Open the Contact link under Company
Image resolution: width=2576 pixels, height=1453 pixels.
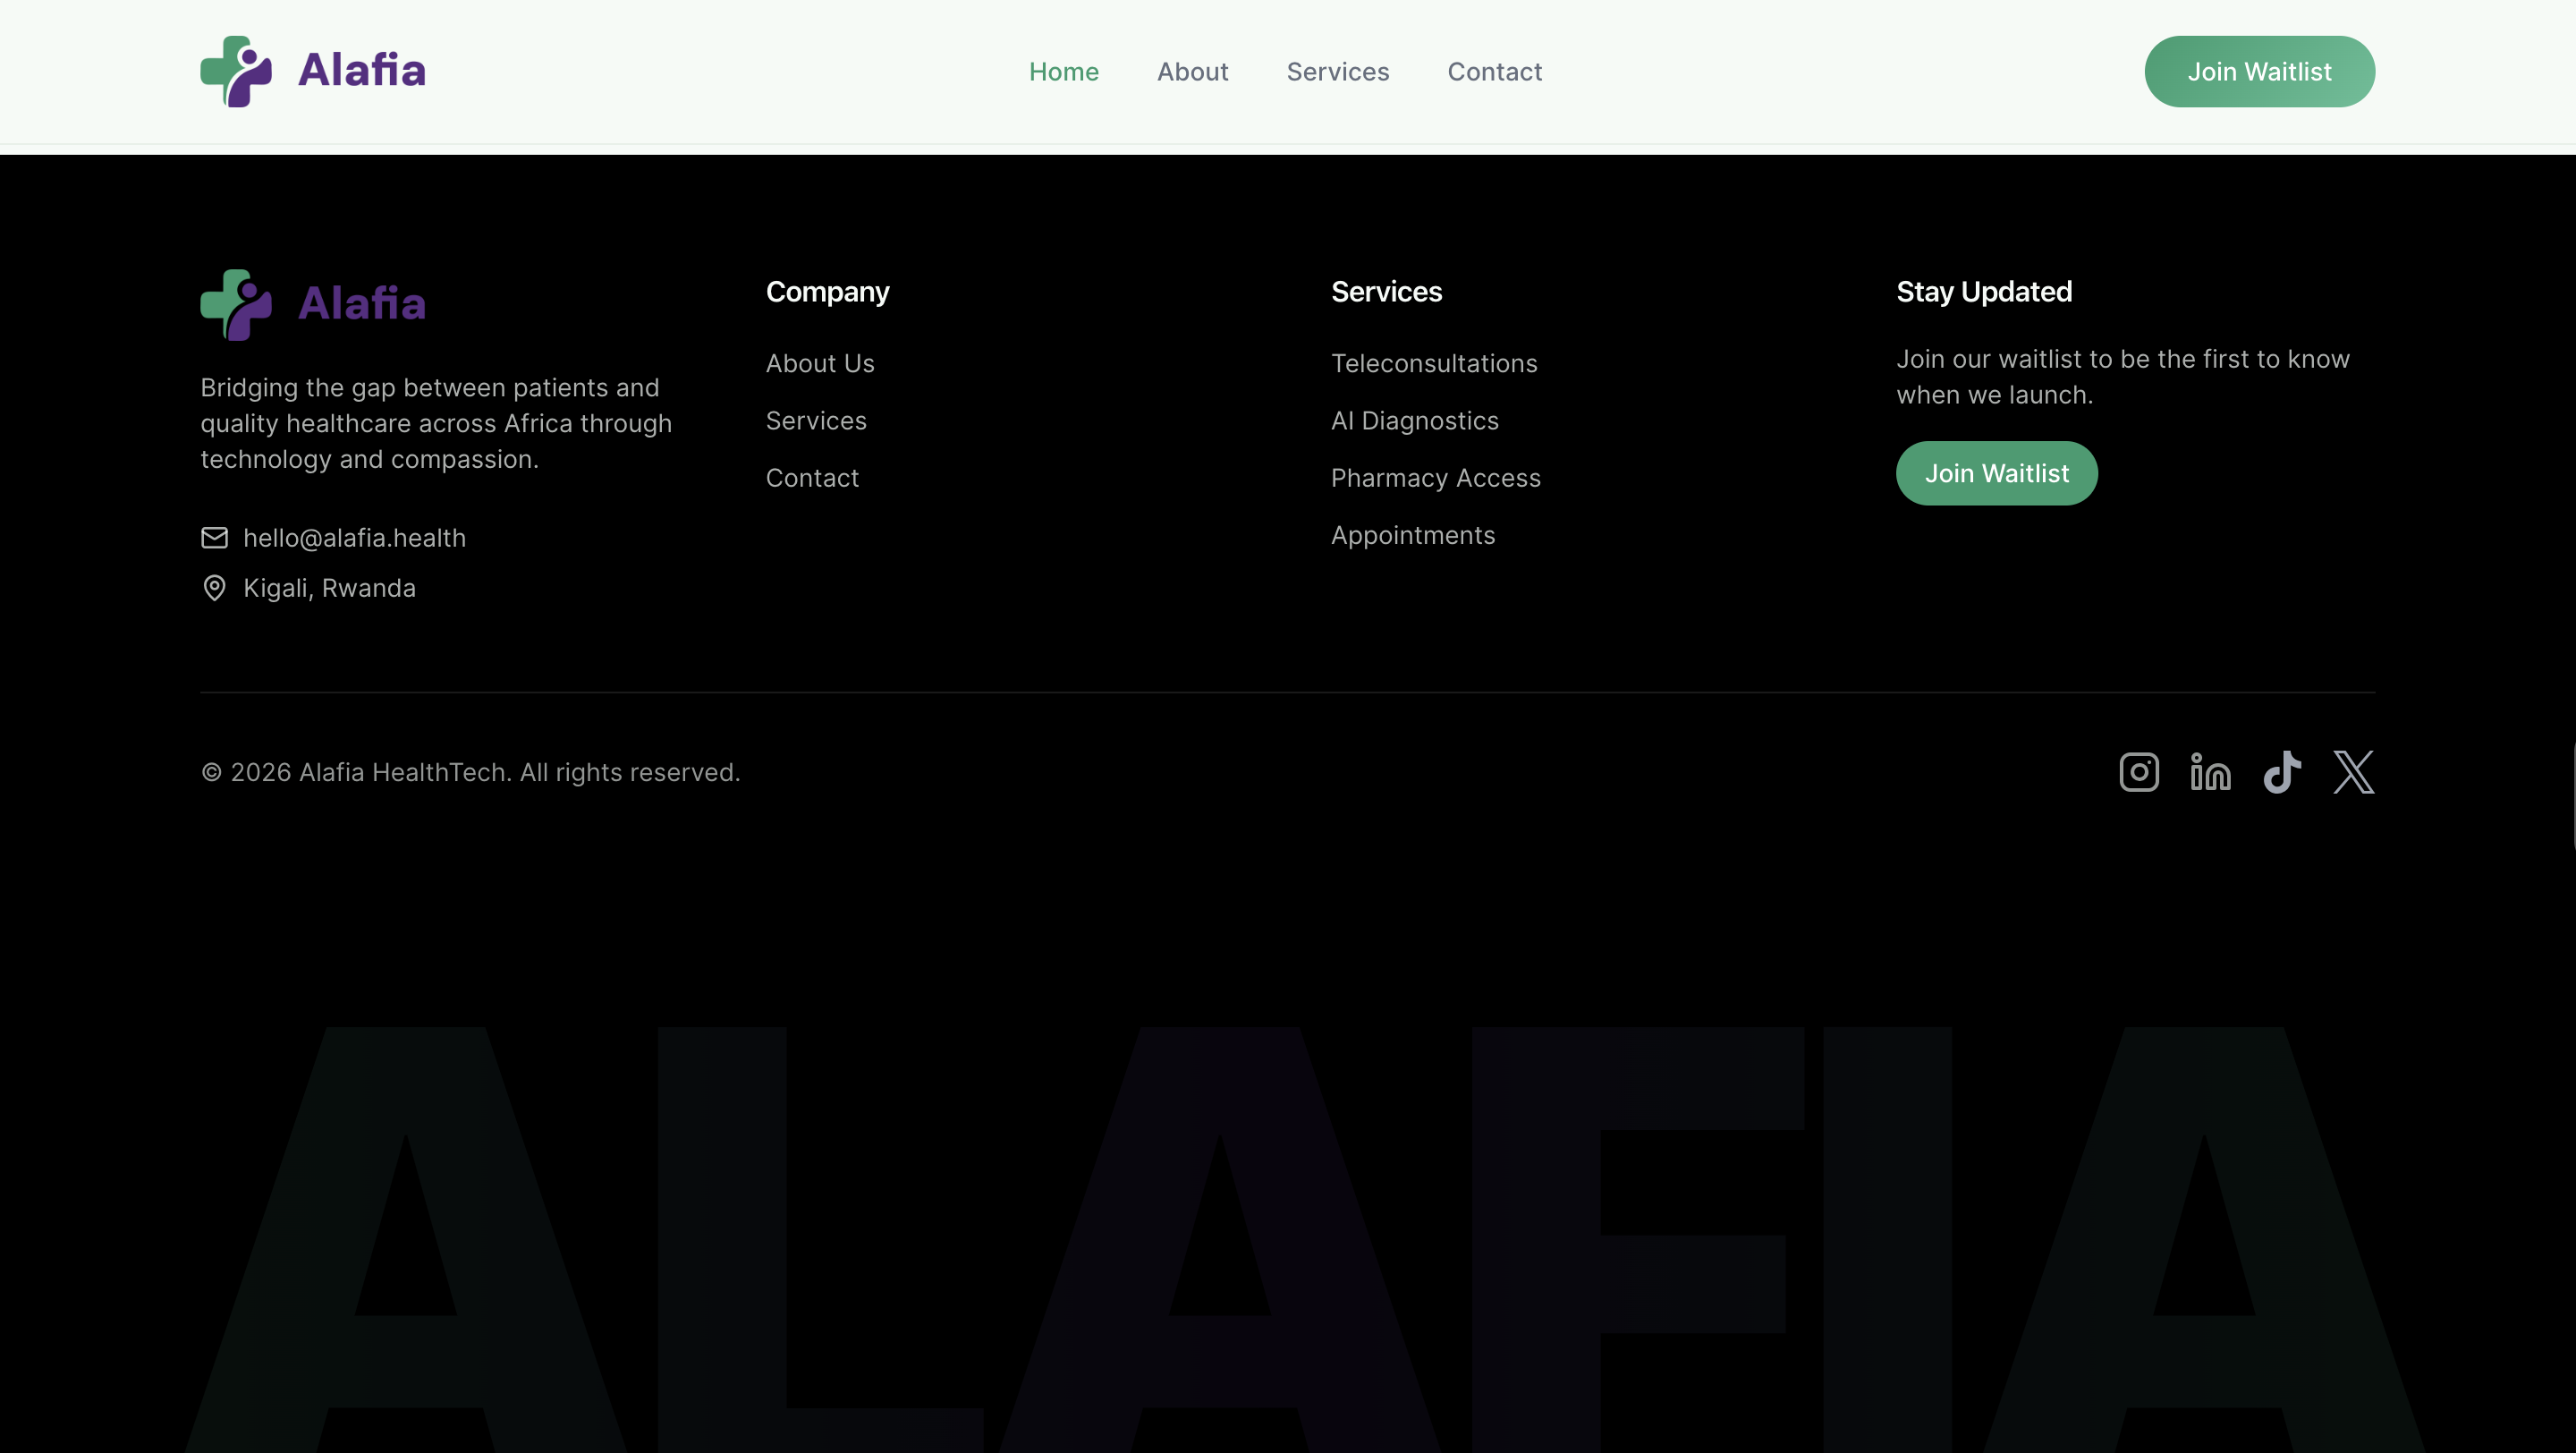(812, 478)
